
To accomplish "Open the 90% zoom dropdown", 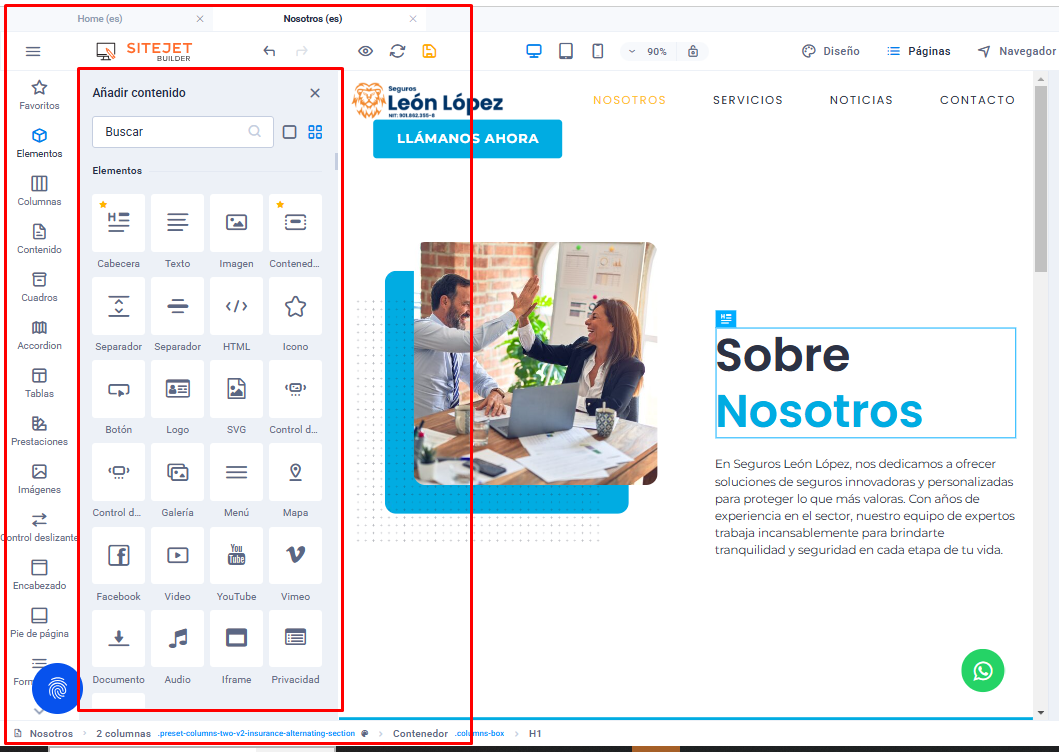I will 648,51.
